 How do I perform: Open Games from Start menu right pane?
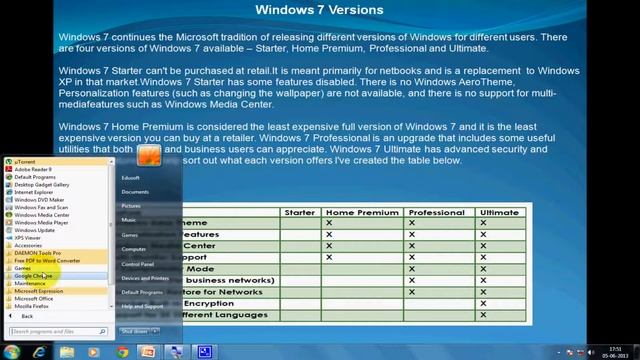(129, 235)
